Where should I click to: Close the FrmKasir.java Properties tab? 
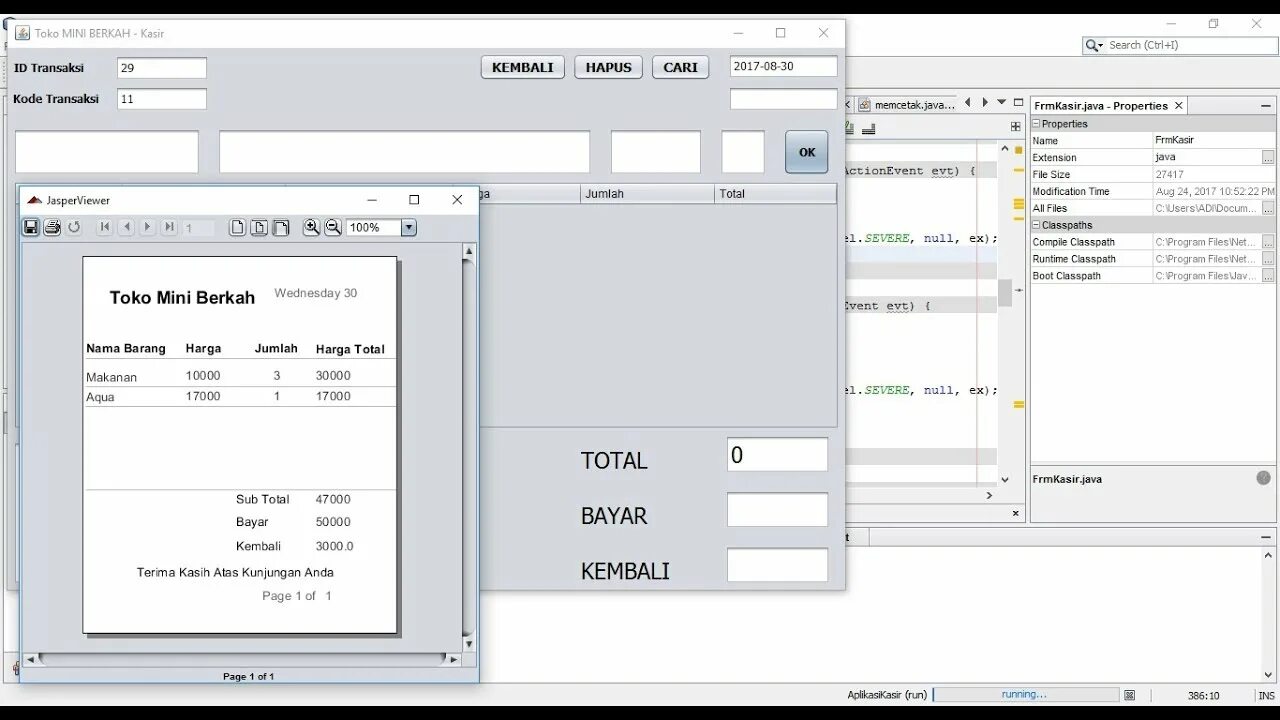click(x=1179, y=105)
